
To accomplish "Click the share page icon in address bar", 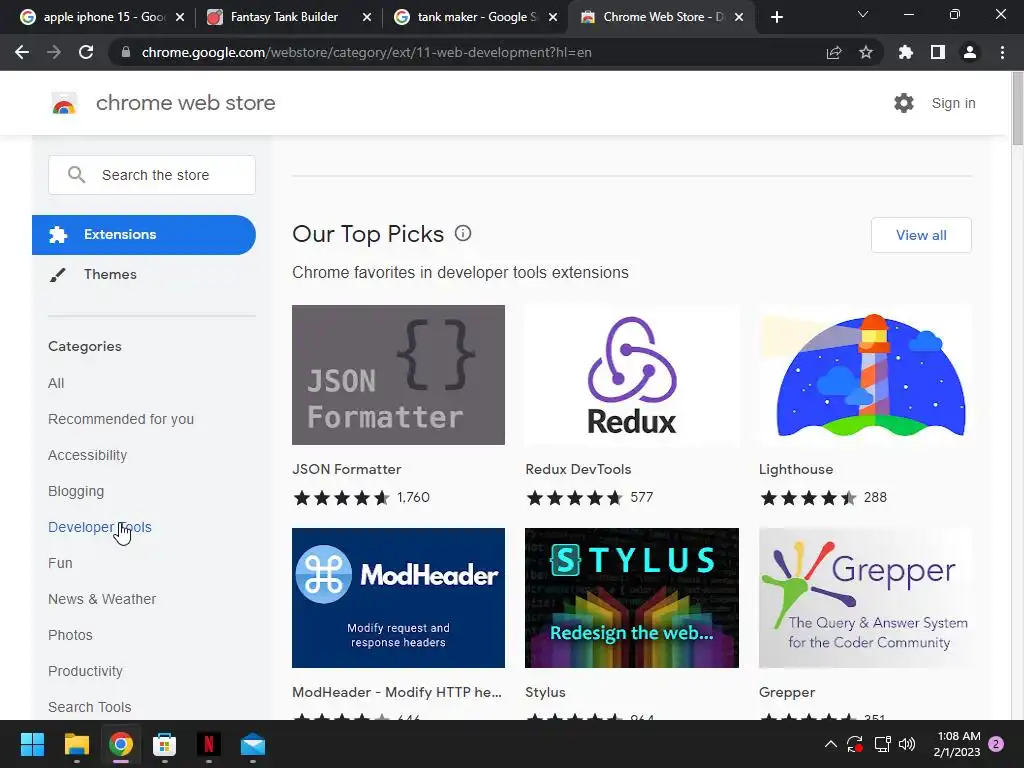I will (x=834, y=52).
